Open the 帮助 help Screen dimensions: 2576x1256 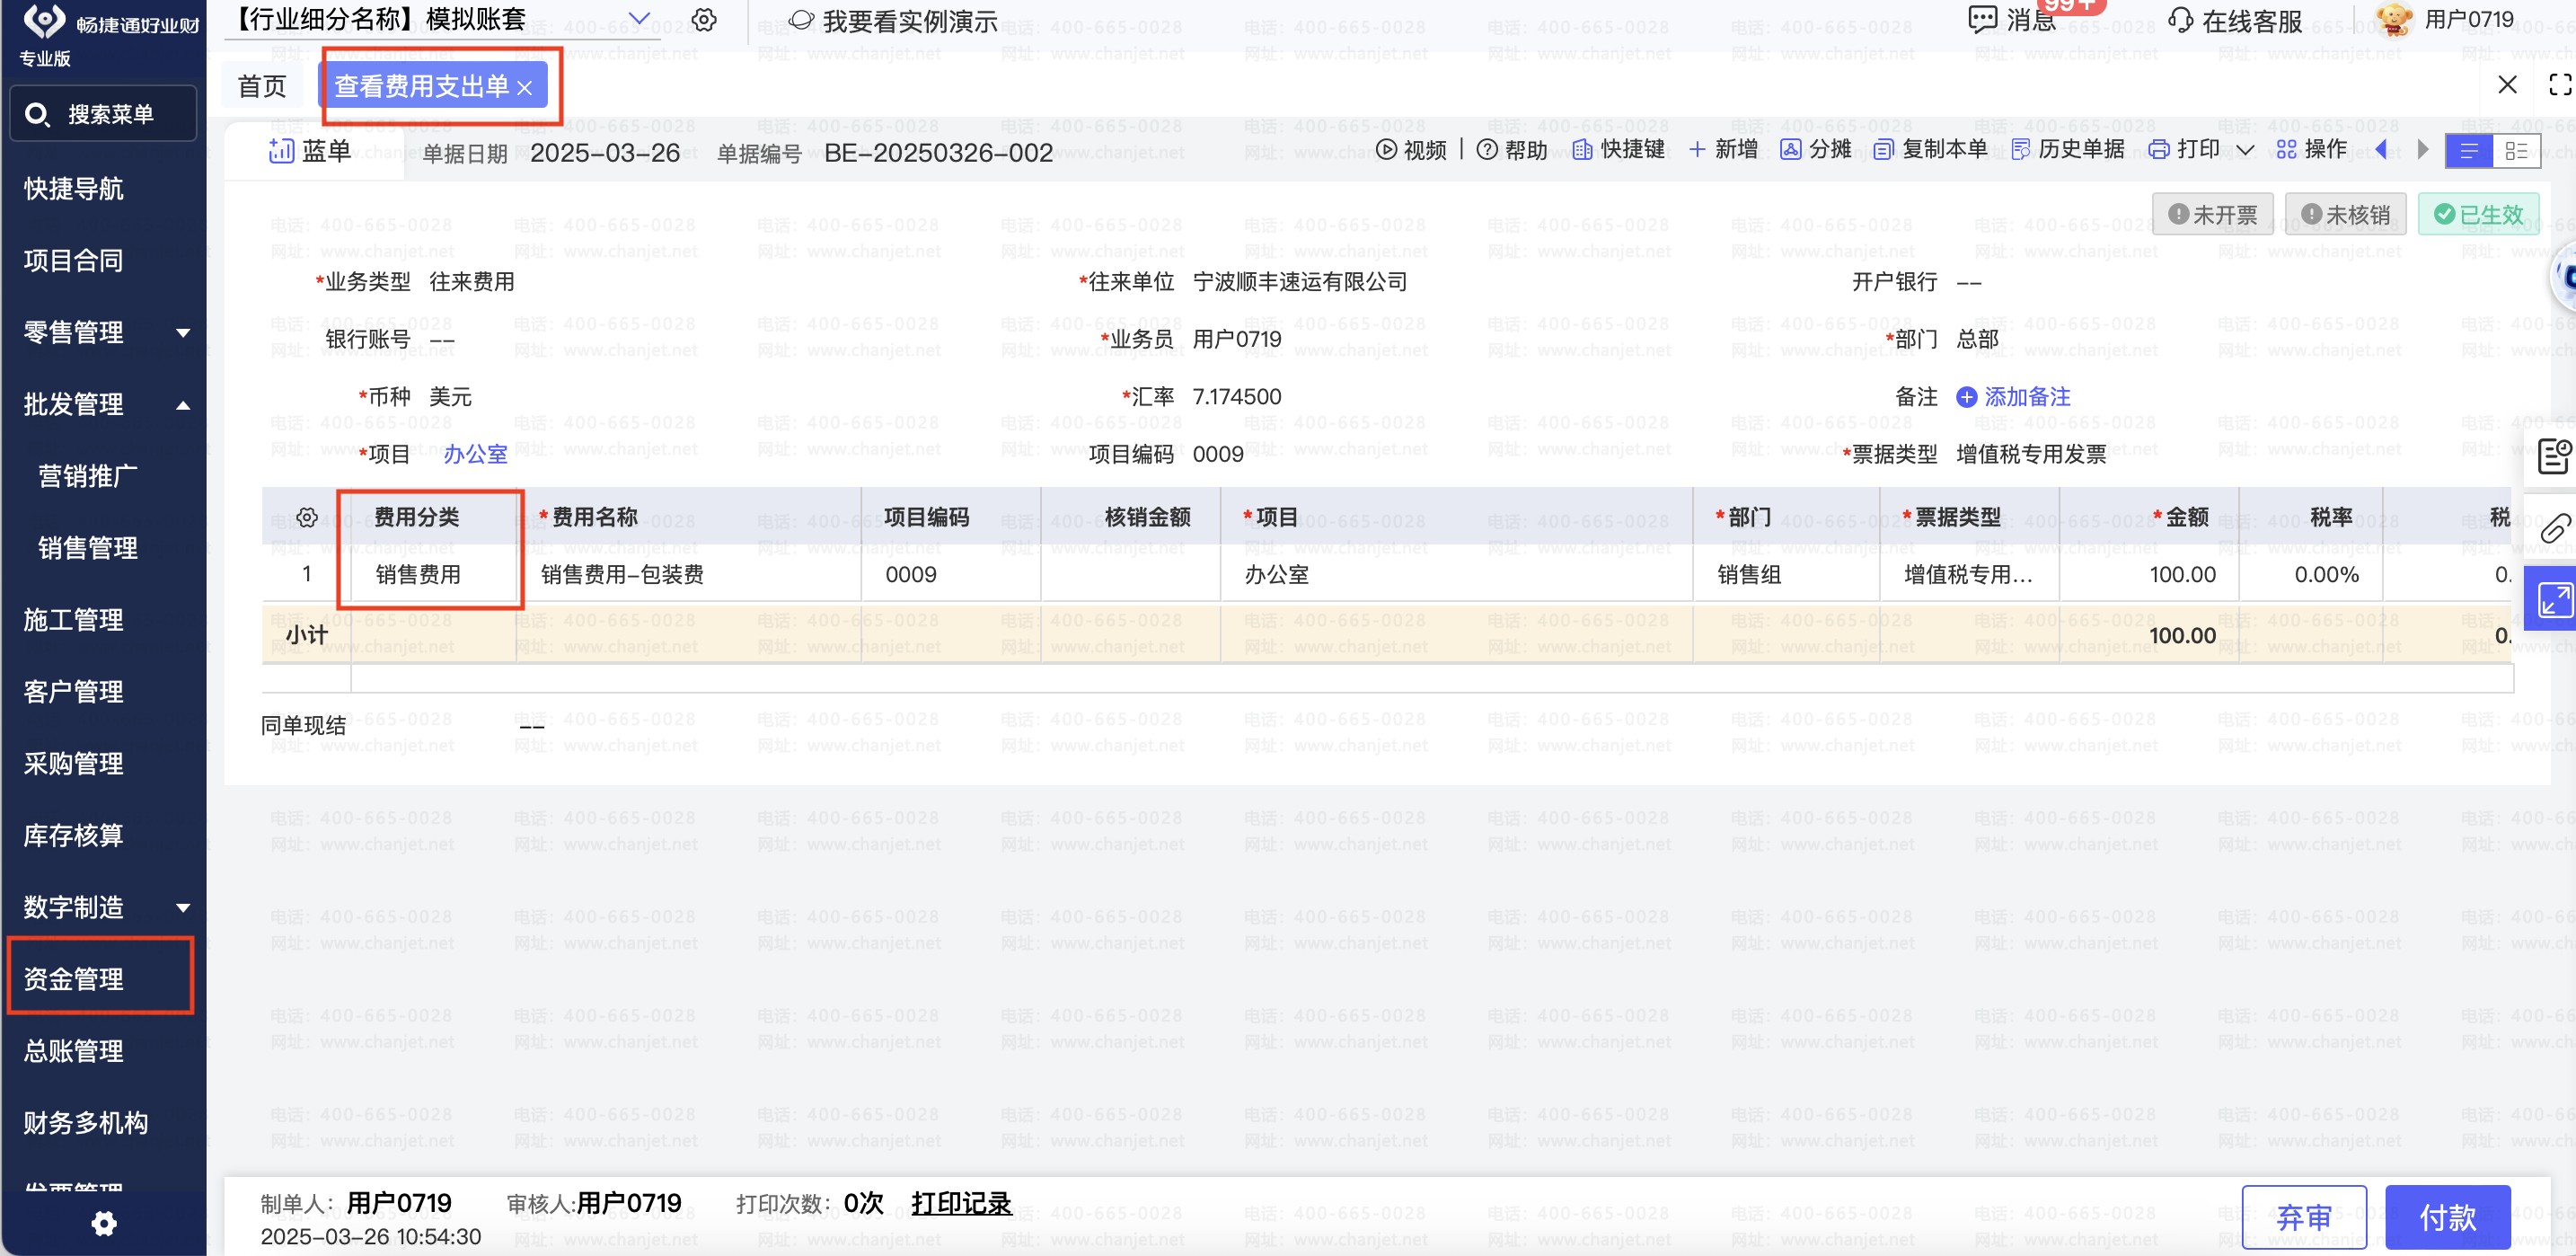pyautogui.click(x=1512, y=150)
